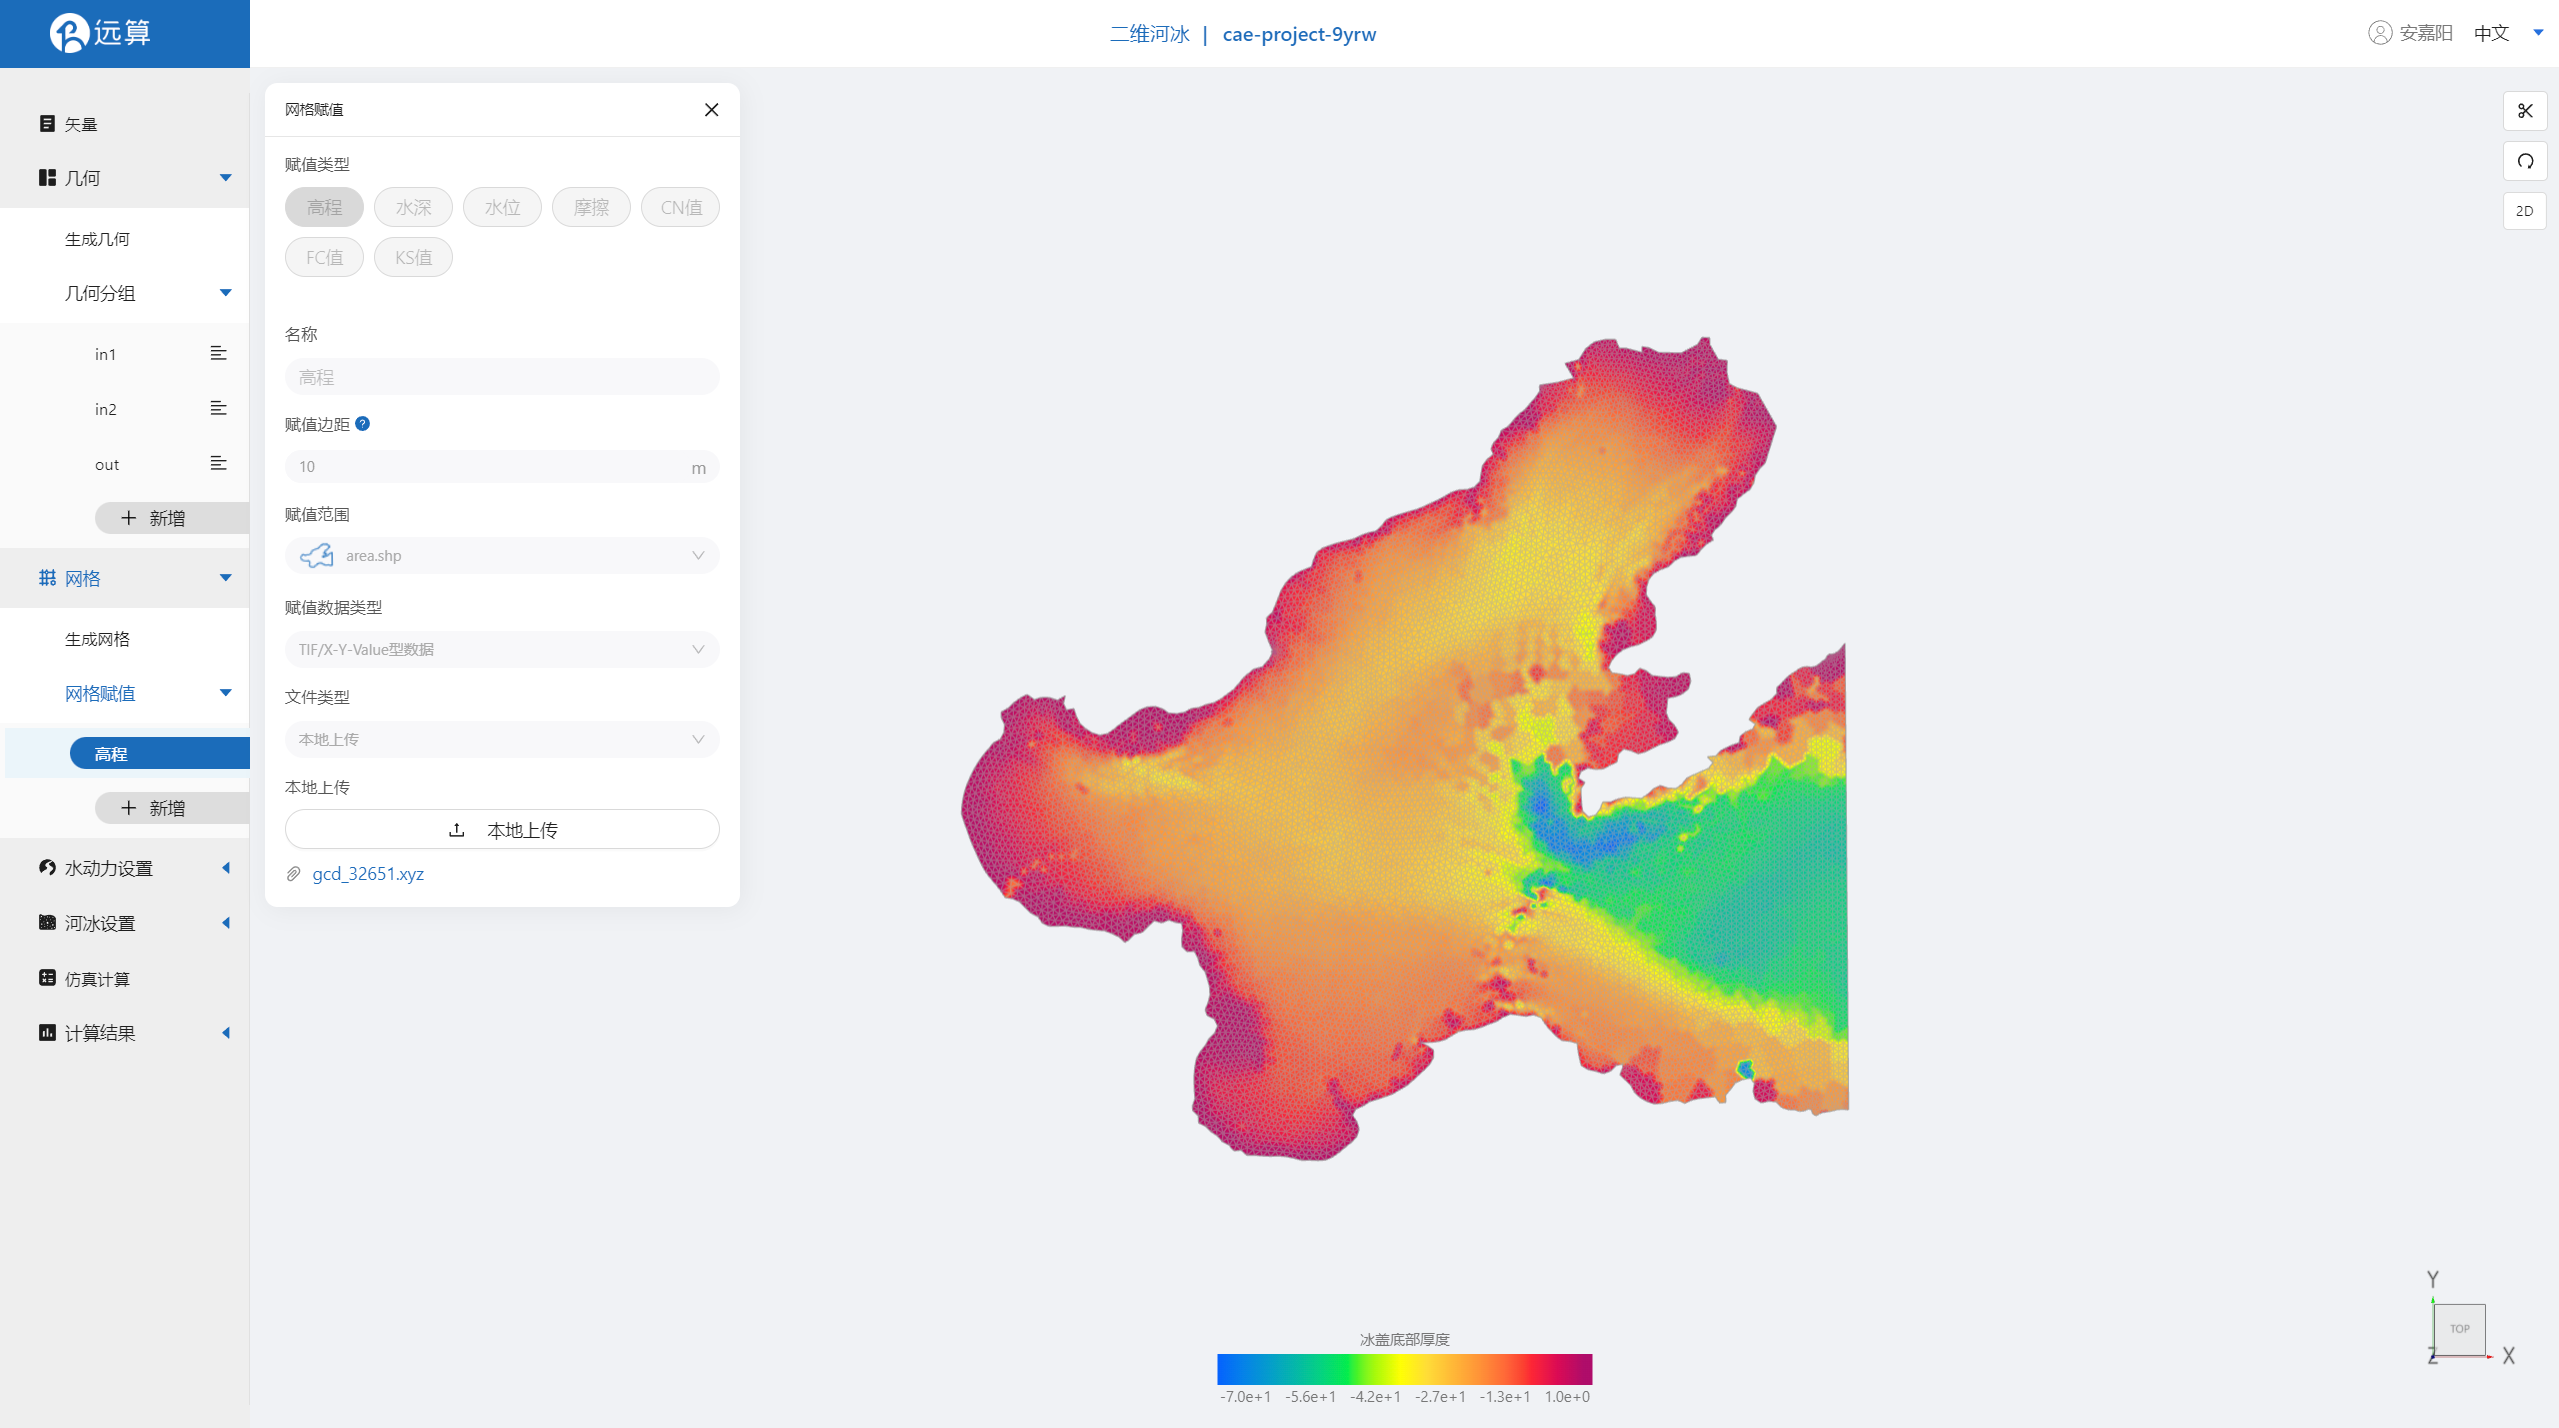Open the options icon for out
The image size is (2559, 1428).
click(x=218, y=463)
